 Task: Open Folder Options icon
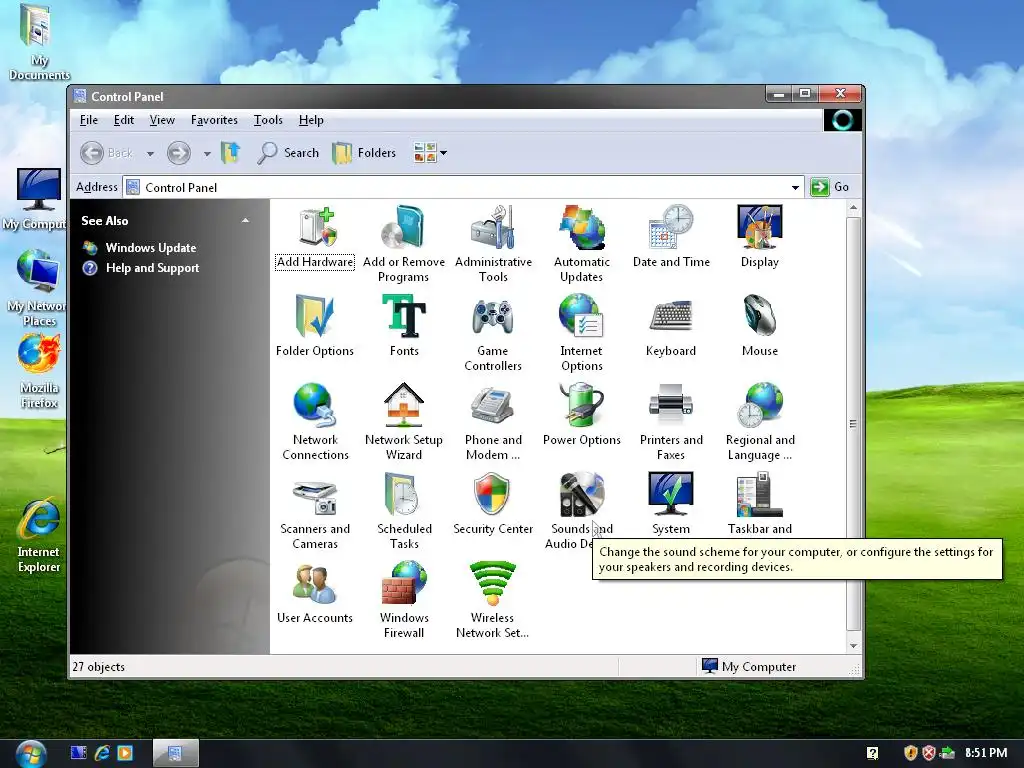pyautogui.click(x=315, y=327)
